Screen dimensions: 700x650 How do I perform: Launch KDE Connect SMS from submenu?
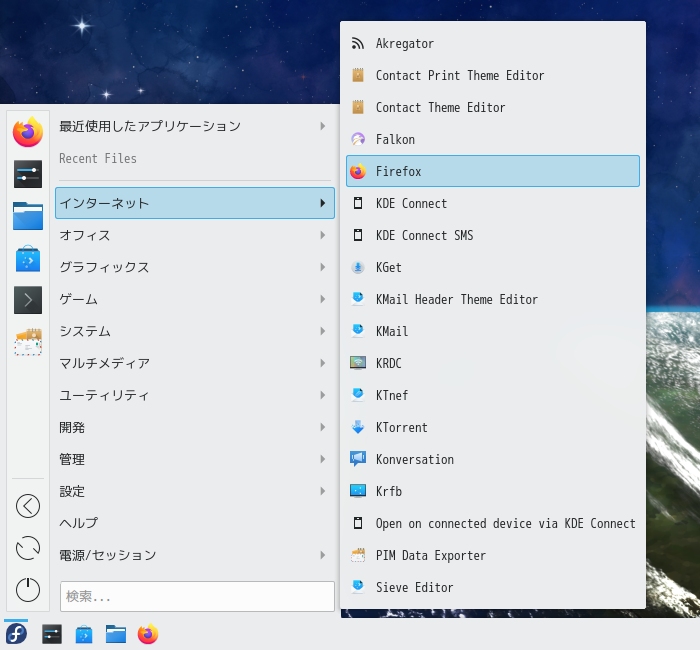pos(493,235)
